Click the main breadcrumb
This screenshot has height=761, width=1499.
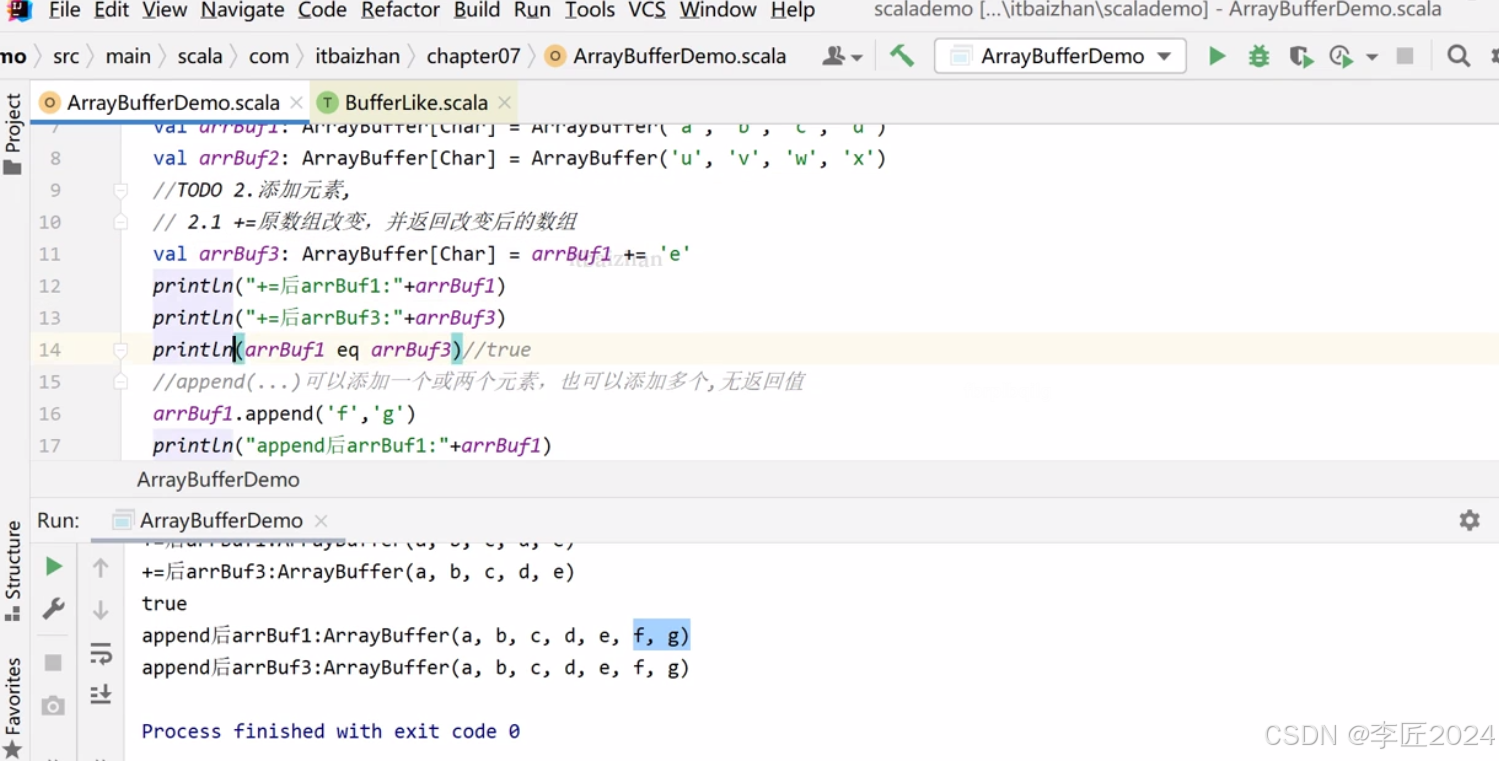tap(128, 56)
